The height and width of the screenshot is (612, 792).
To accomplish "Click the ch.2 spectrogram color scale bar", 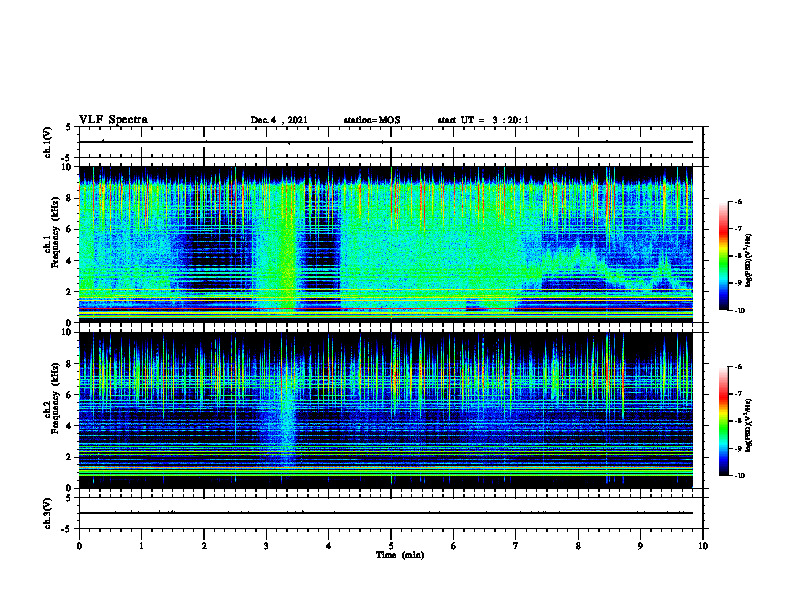I will [x=724, y=421].
